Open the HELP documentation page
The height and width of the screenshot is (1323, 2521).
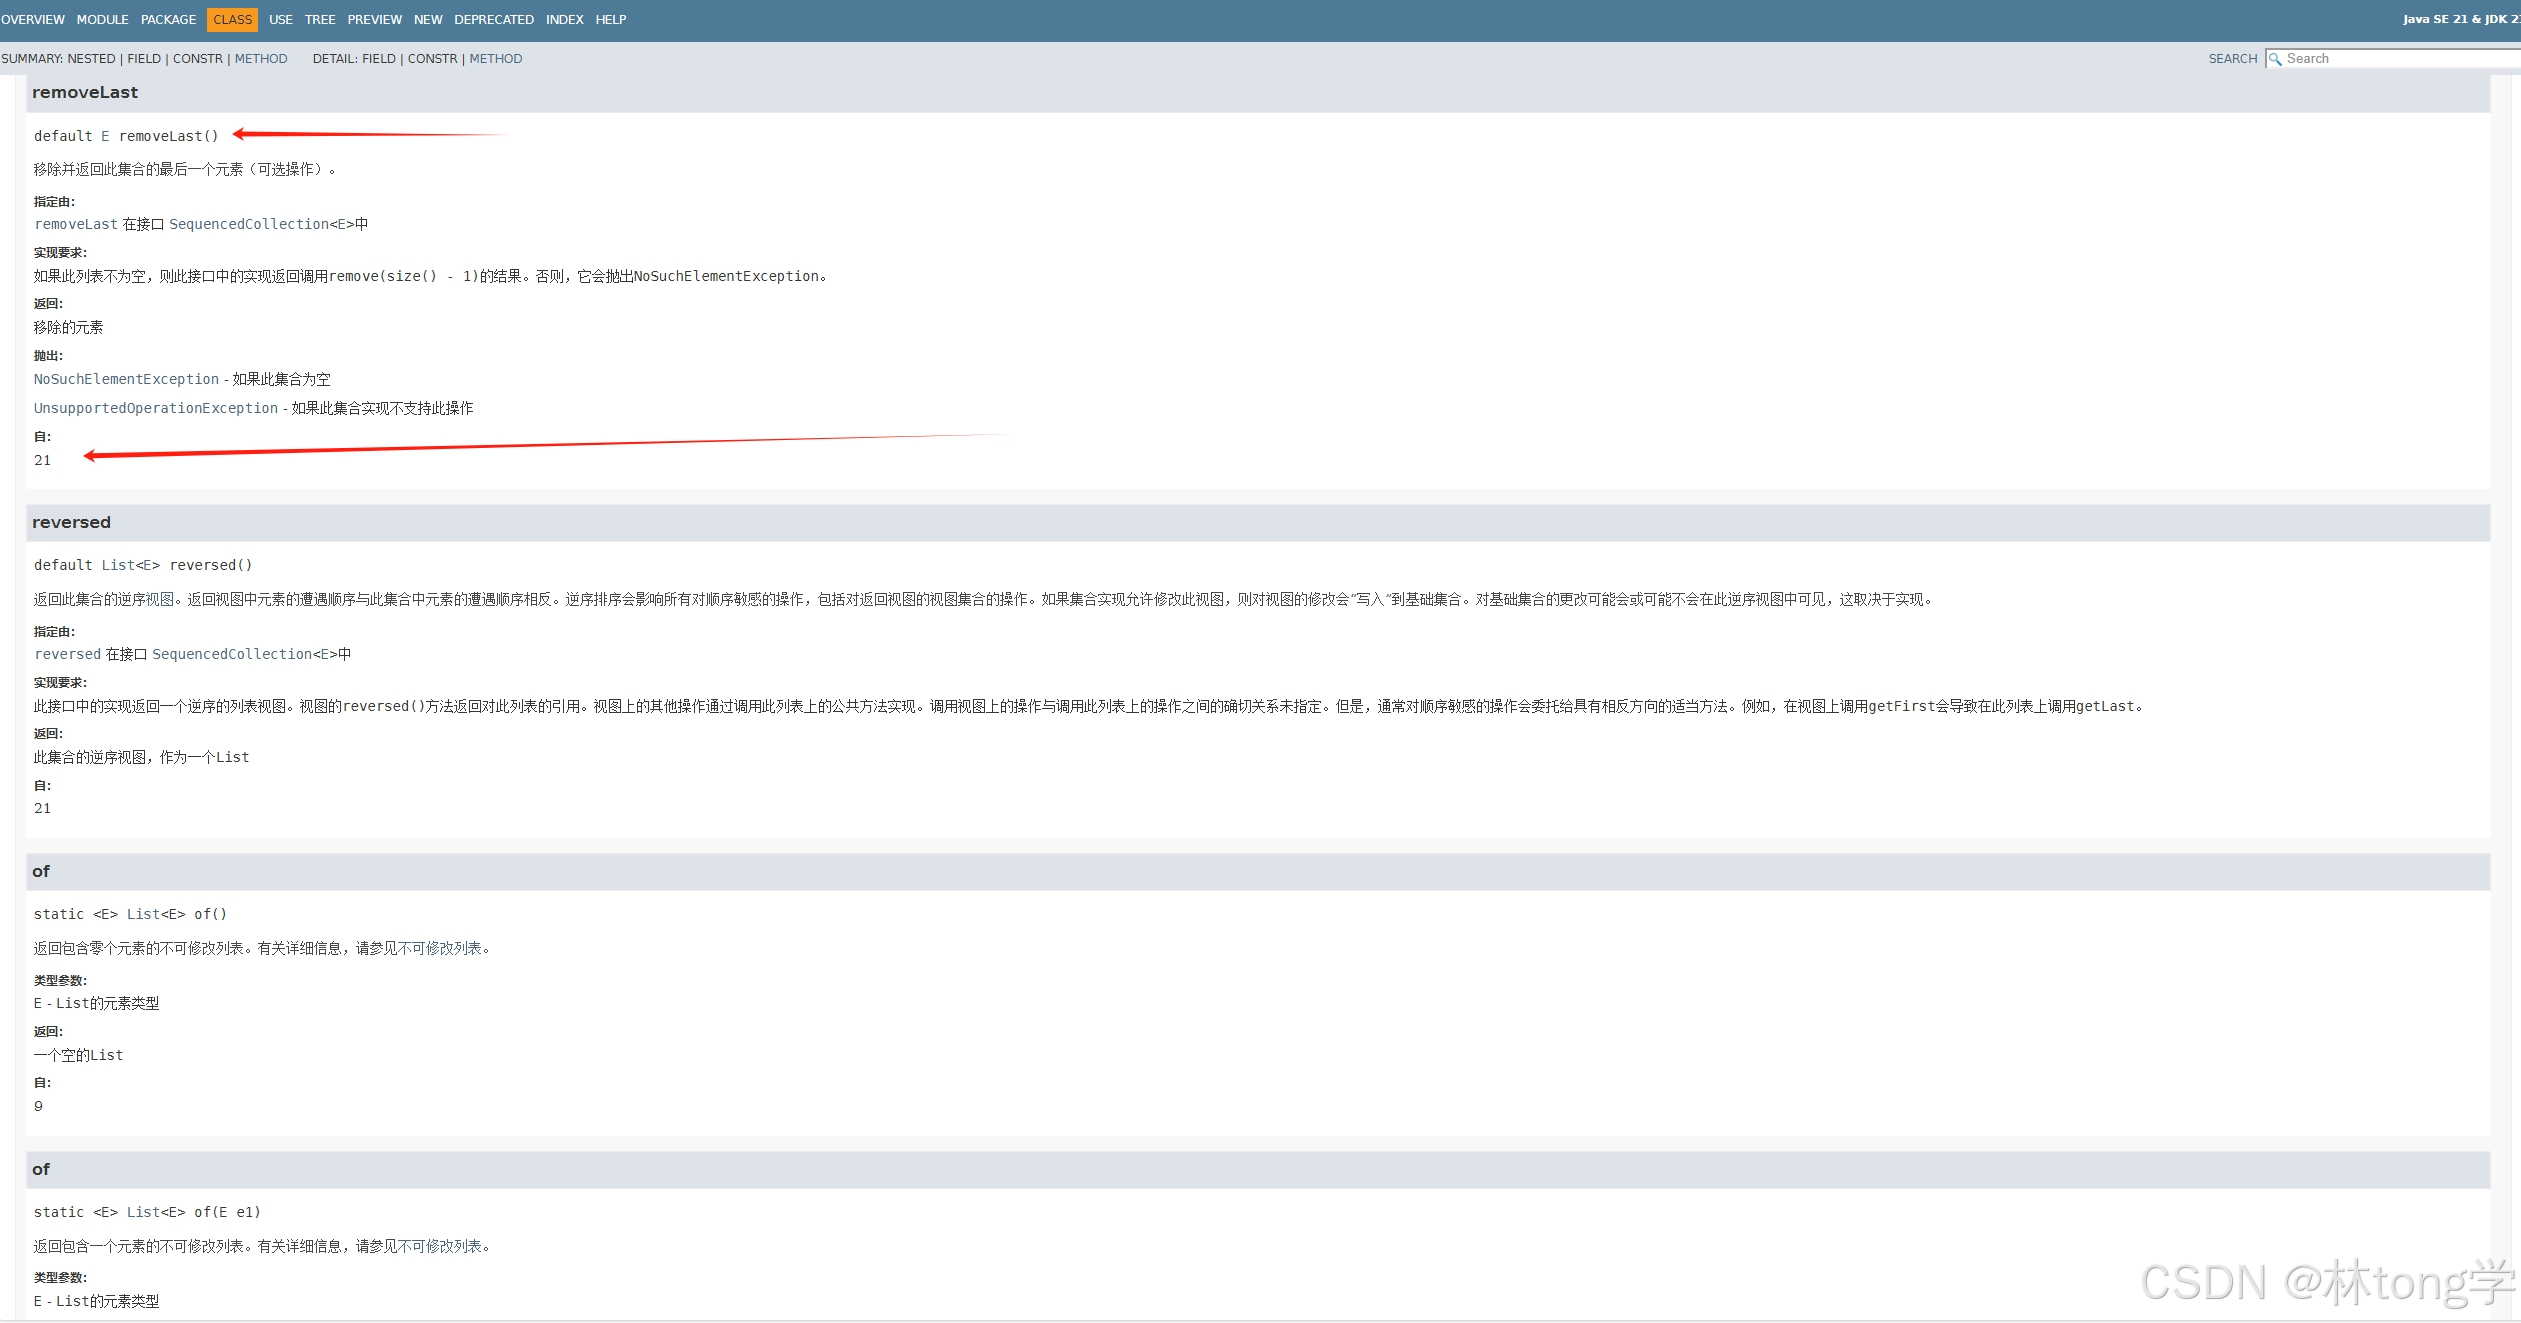tap(610, 19)
